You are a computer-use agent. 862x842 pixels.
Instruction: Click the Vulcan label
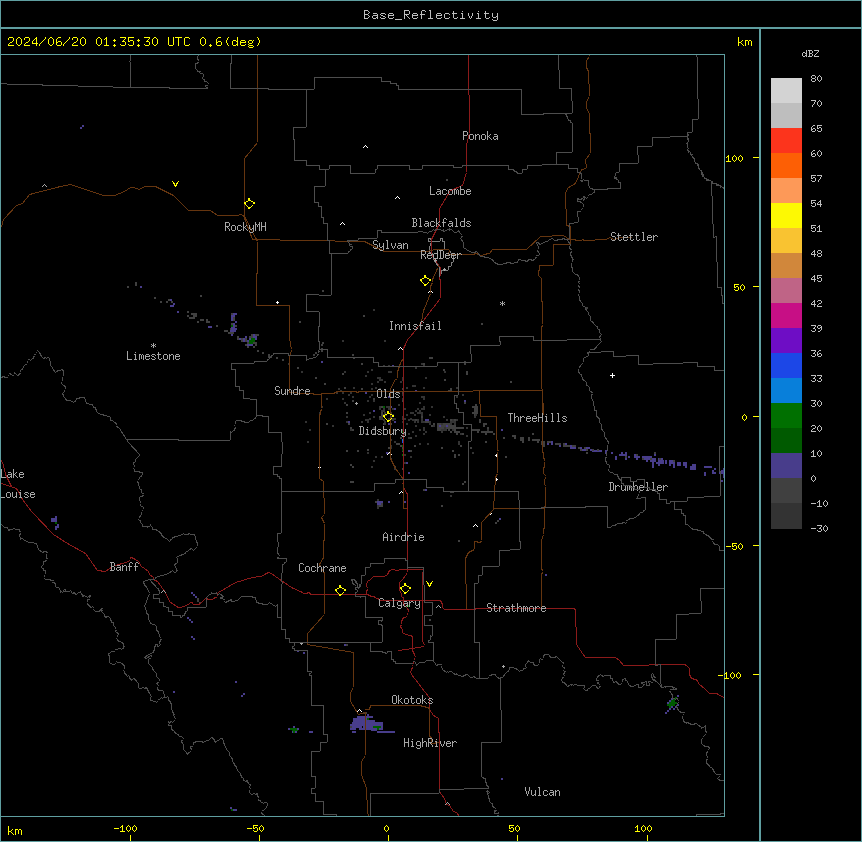tap(542, 792)
